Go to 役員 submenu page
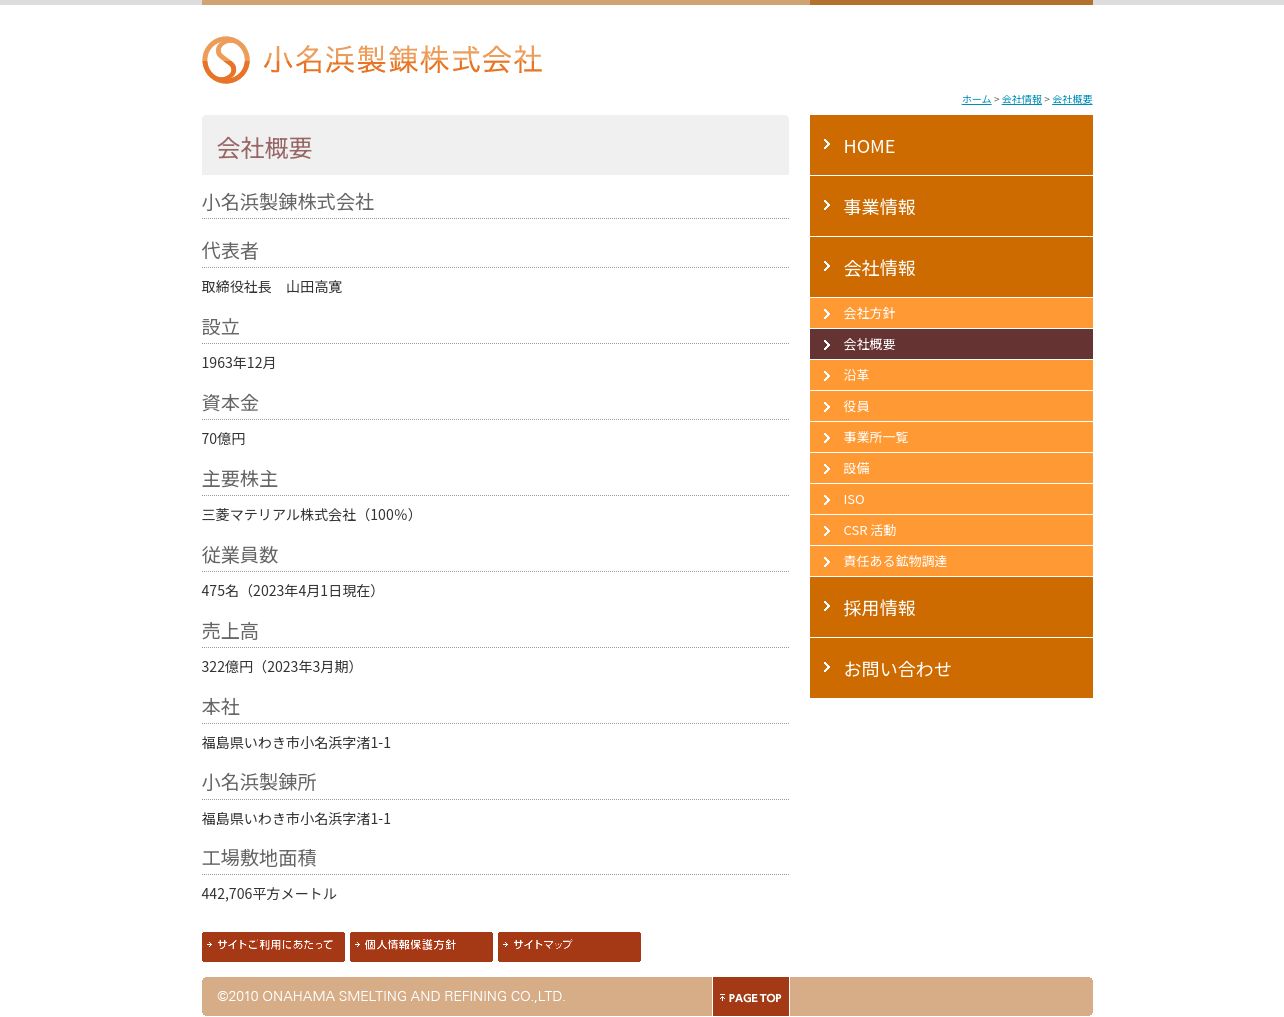 pyautogui.click(x=951, y=406)
